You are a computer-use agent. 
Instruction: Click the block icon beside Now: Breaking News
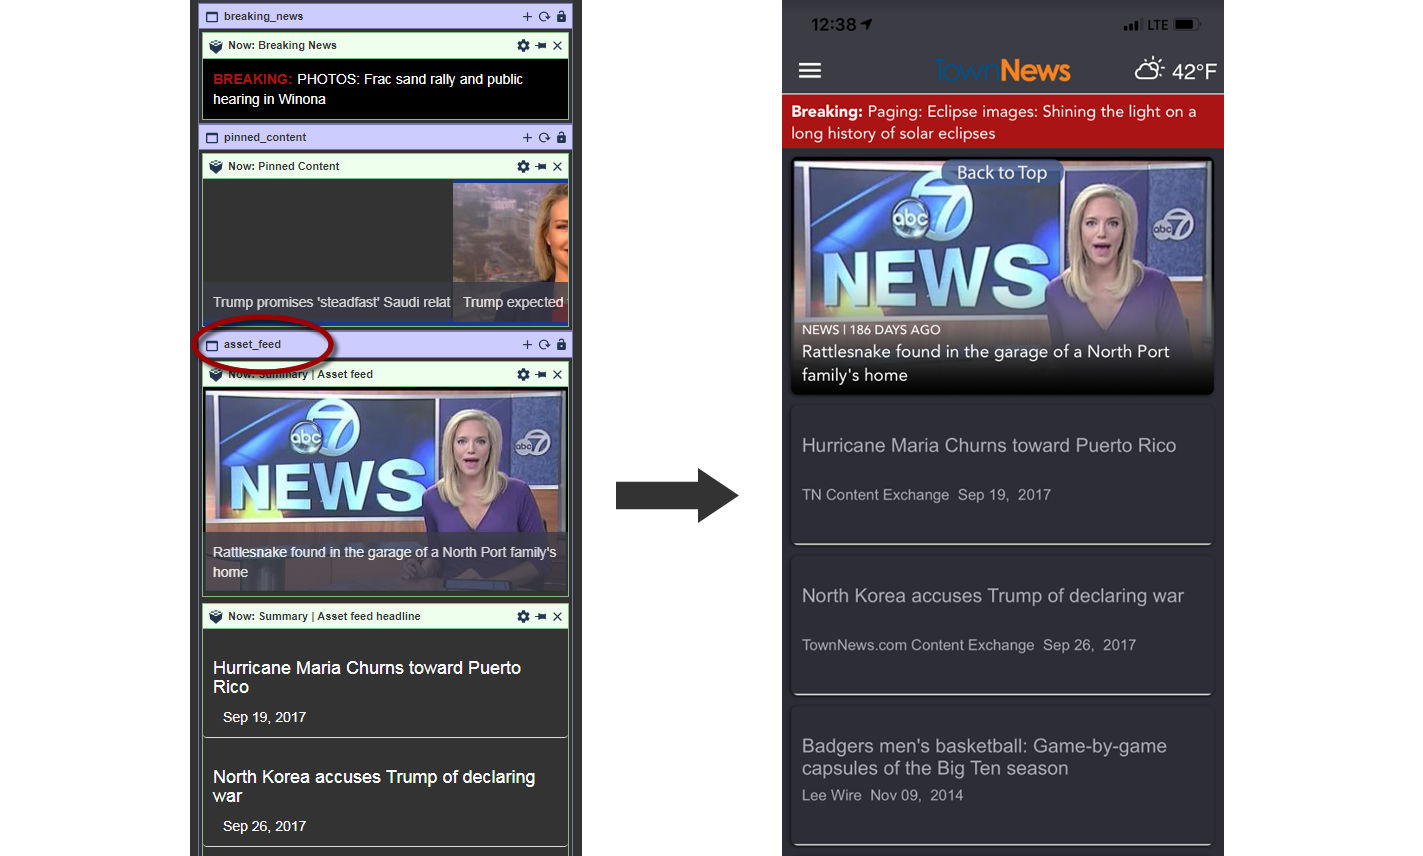point(215,45)
